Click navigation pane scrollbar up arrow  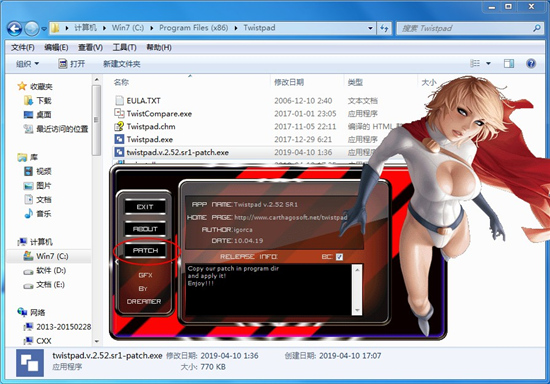pos(97,80)
